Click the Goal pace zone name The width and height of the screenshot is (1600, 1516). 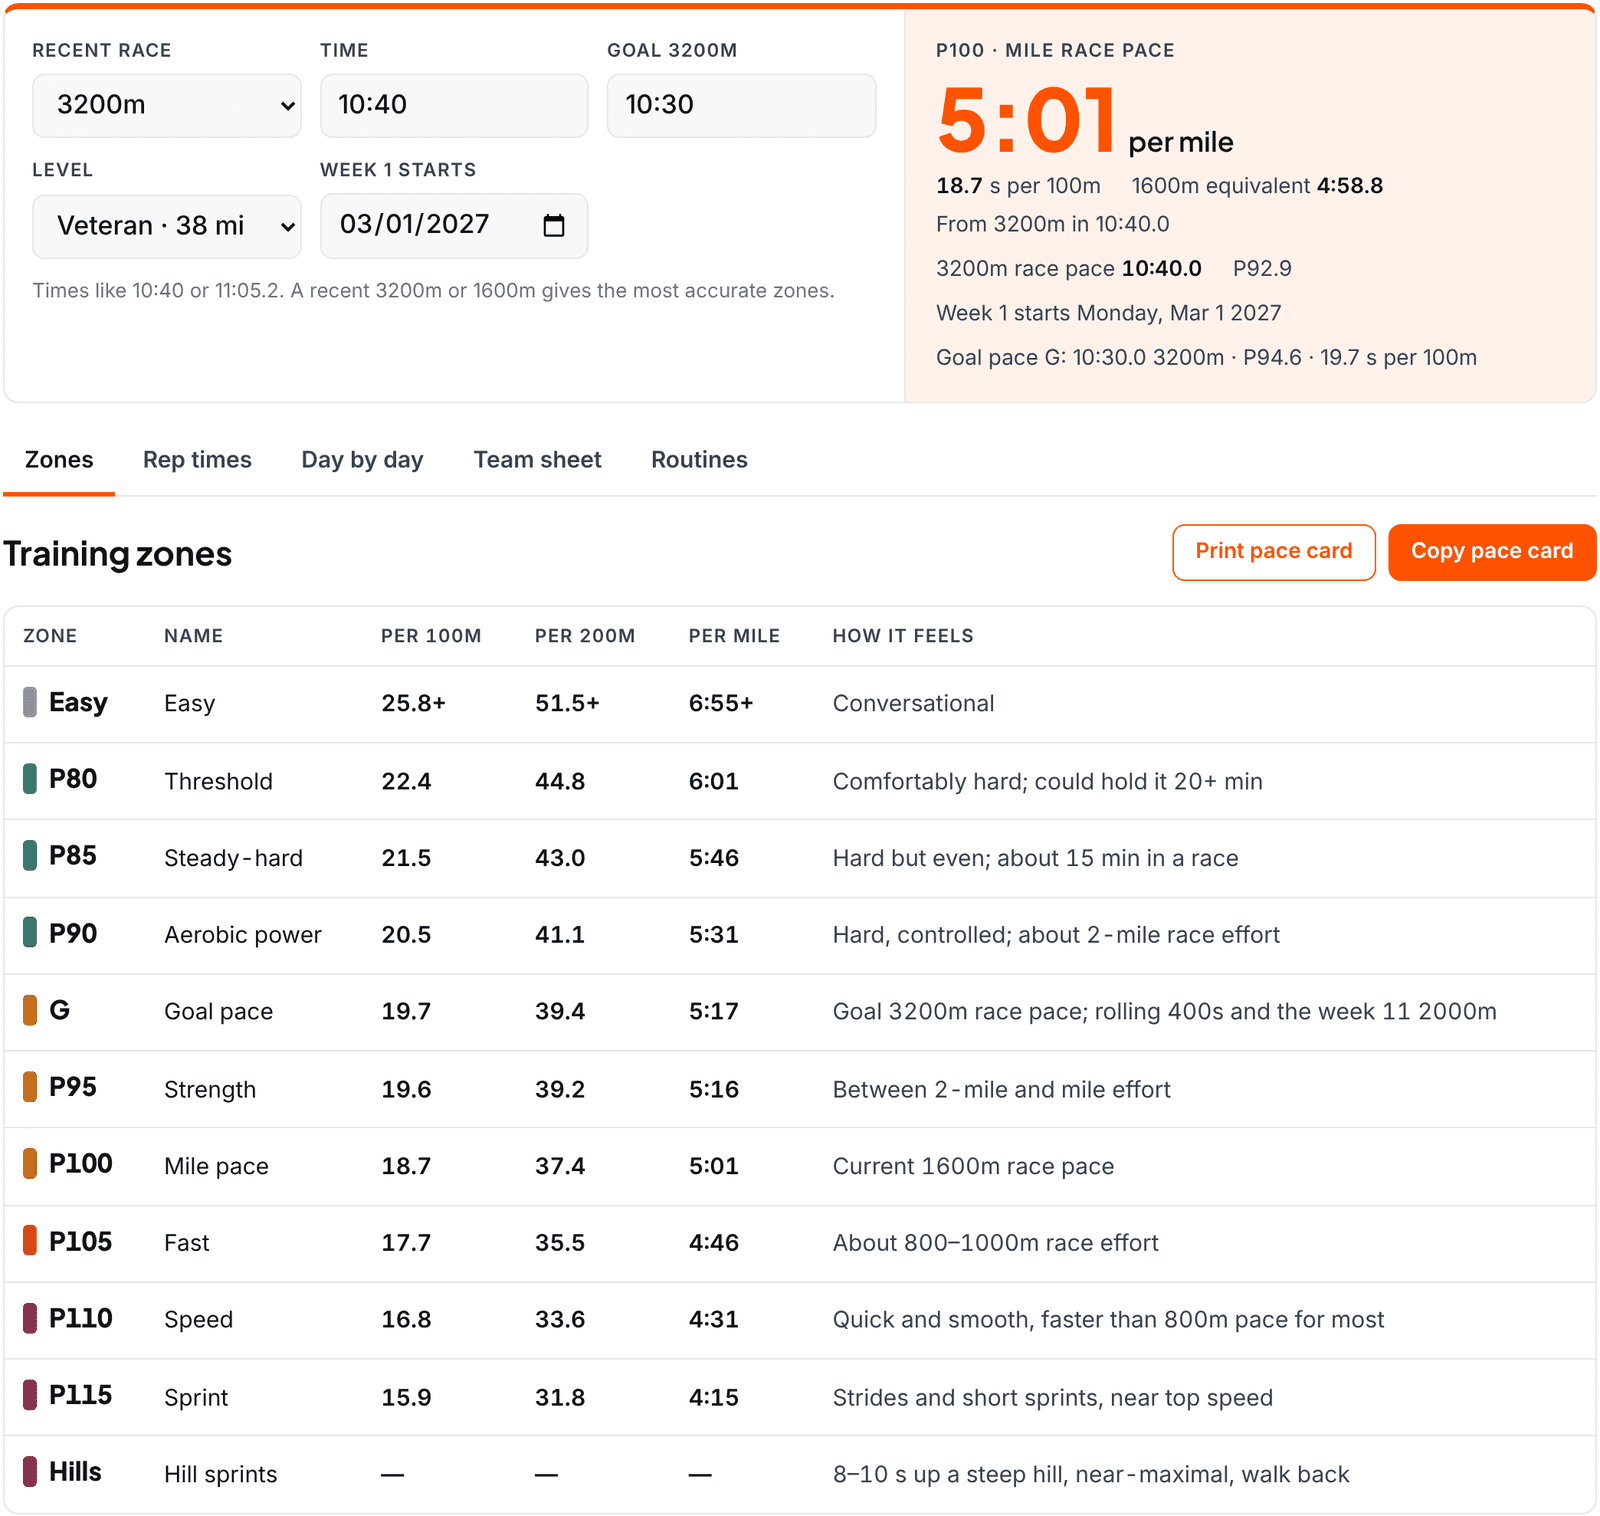[218, 1012]
